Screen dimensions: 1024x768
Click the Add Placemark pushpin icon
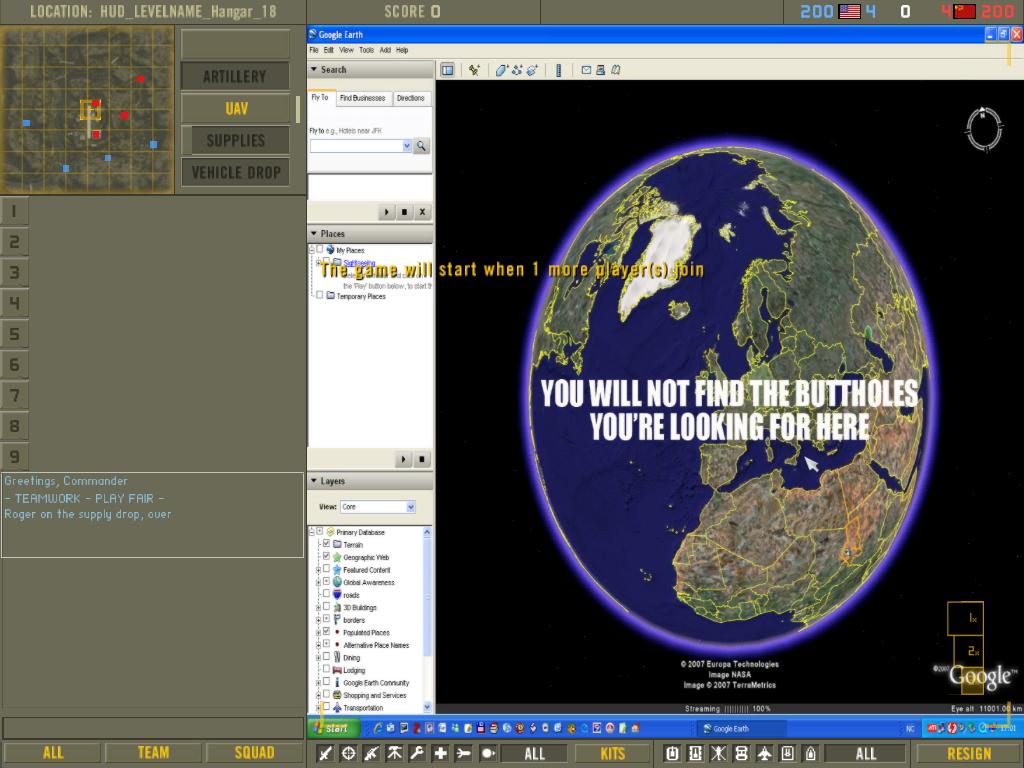(474, 70)
